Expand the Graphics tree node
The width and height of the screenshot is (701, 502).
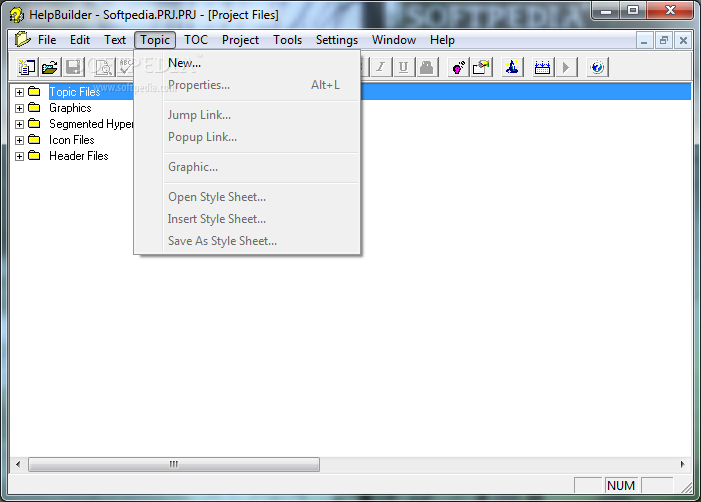[x=19, y=108]
